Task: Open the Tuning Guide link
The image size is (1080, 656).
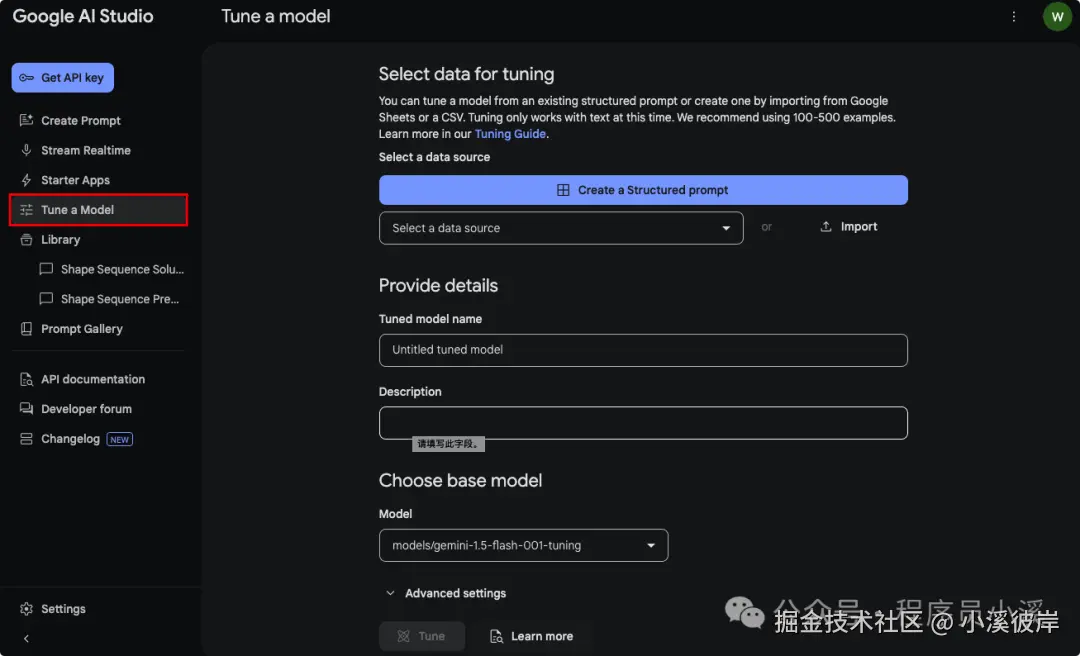Action: click(511, 134)
